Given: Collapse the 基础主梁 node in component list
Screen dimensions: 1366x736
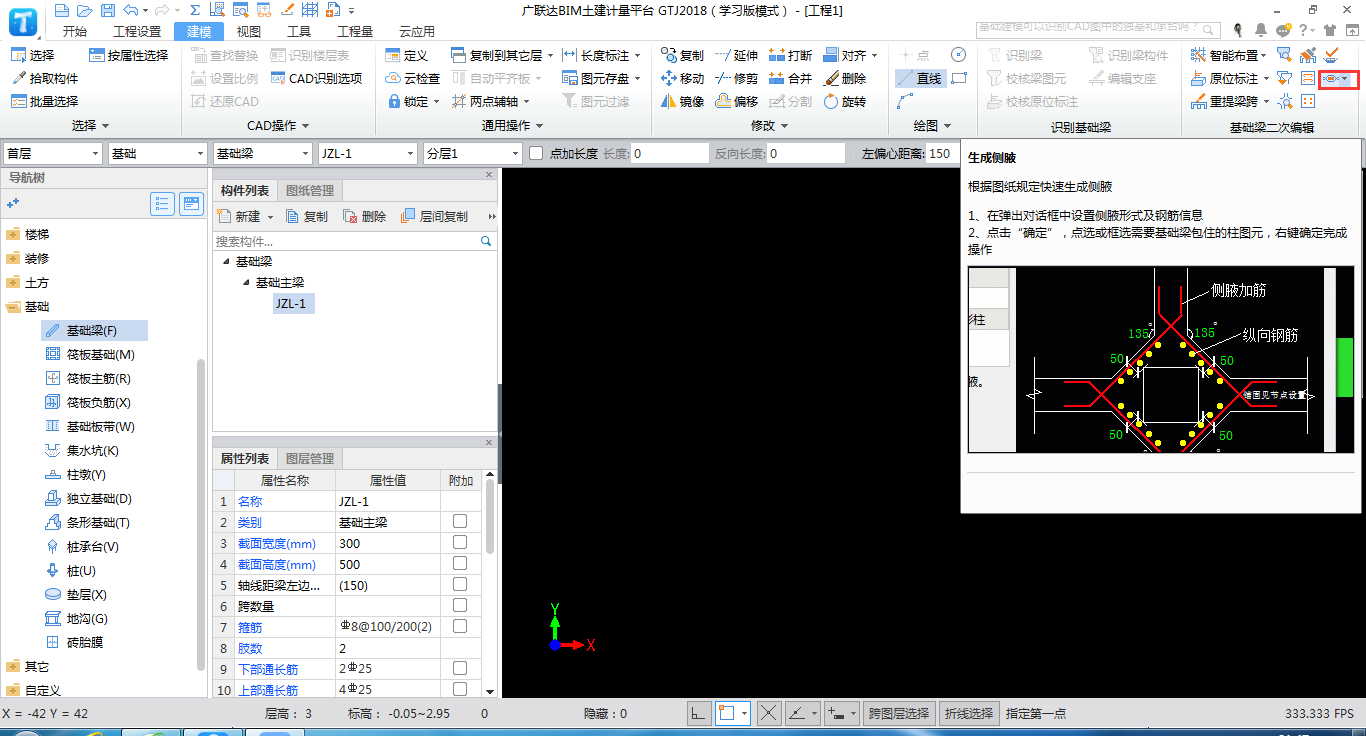Looking at the screenshot, I should point(246,283).
